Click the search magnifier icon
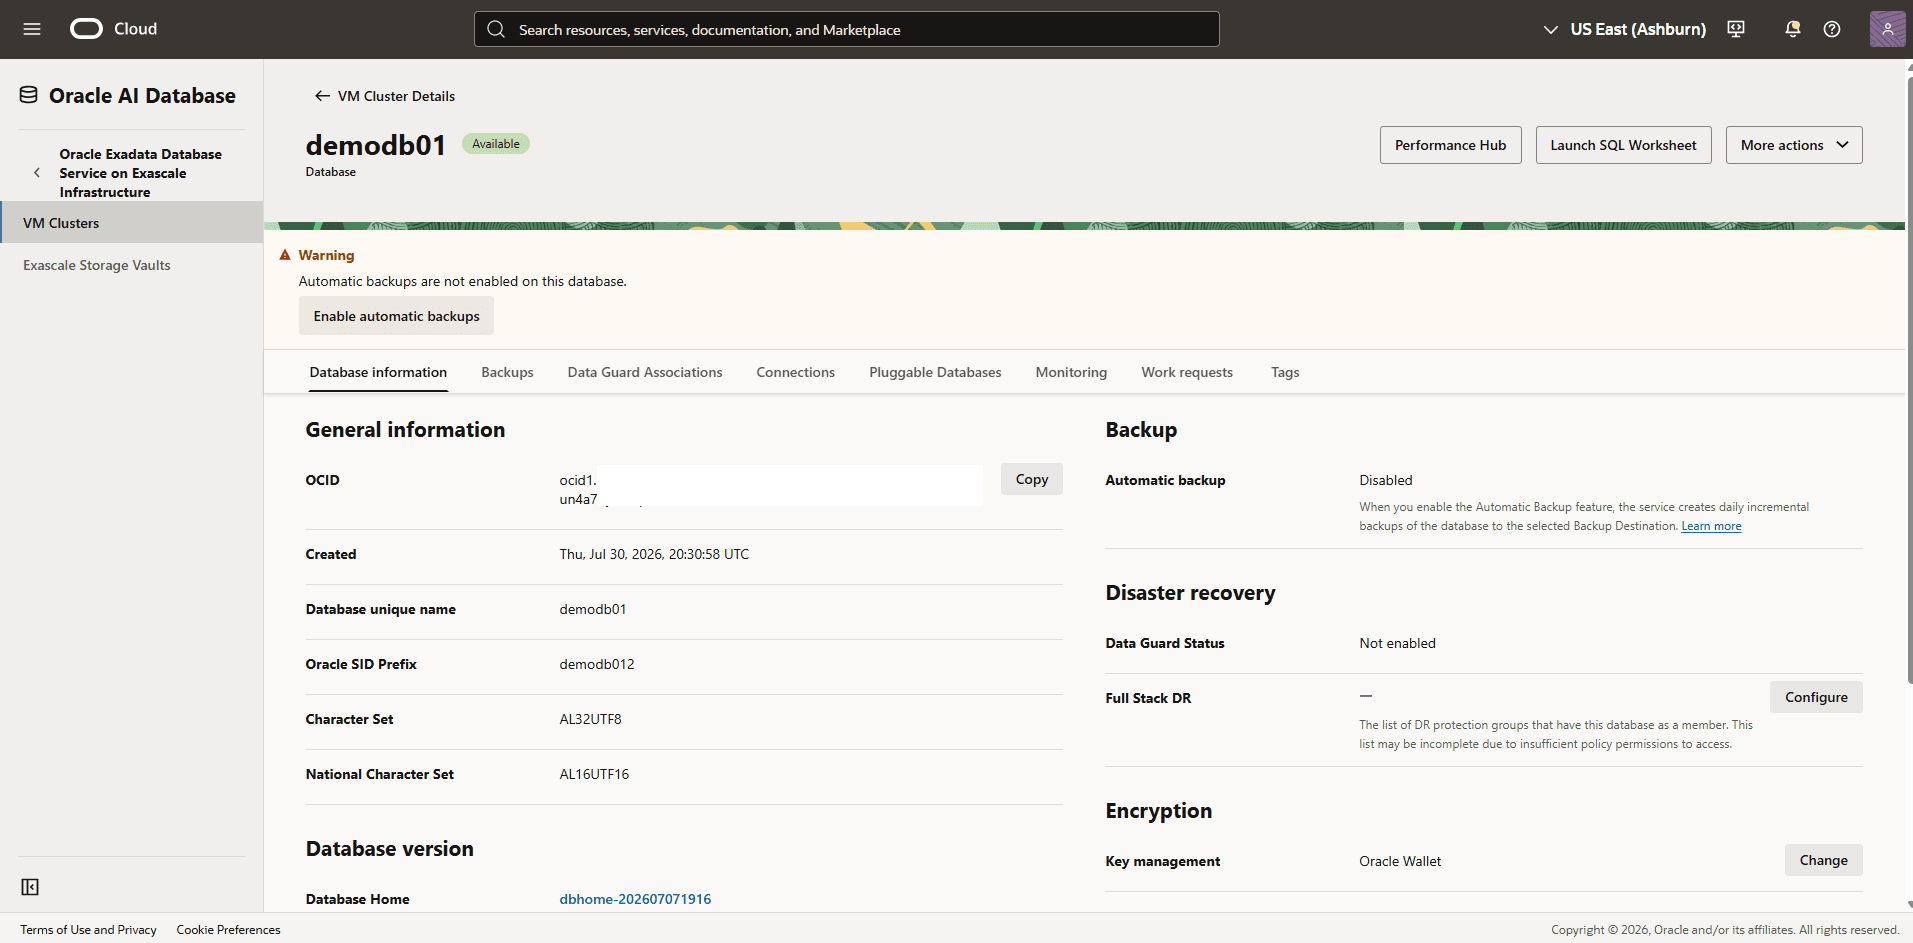 click(x=496, y=29)
